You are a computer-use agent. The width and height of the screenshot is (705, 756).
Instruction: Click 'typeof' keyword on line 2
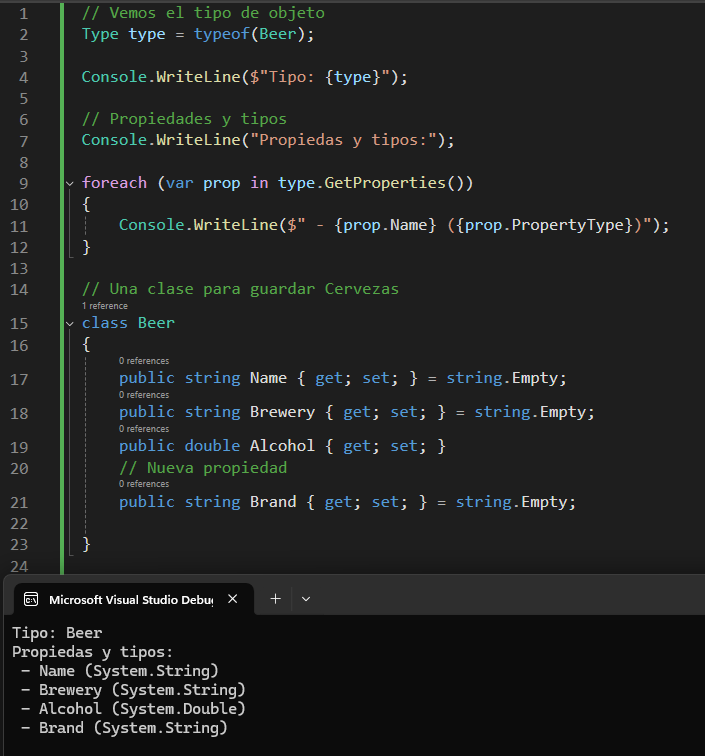point(221,34)
